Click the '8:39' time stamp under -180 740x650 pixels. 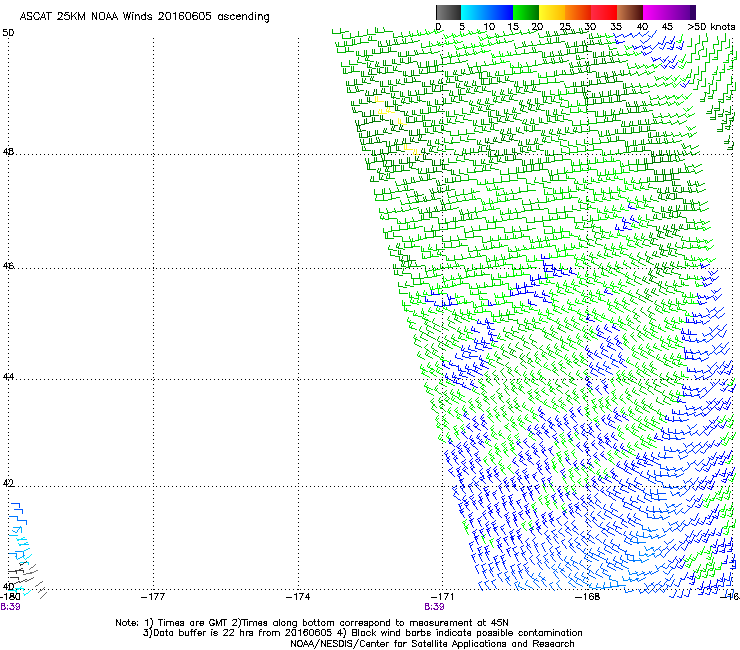pyautogui.click(x=10, y=607)
